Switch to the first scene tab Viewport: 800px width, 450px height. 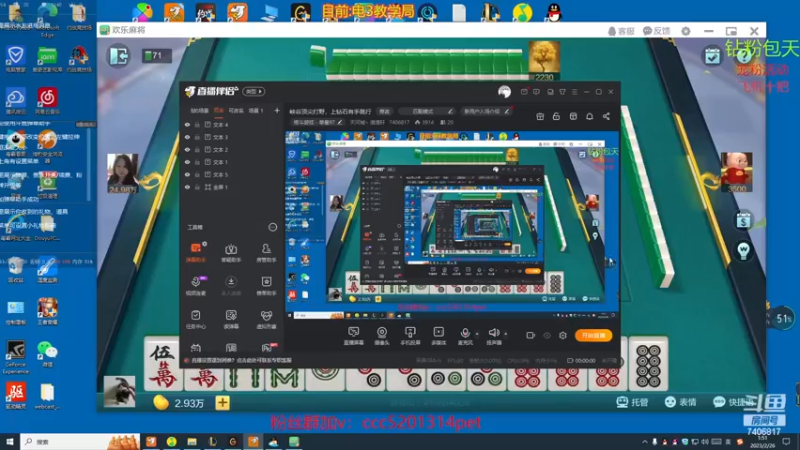tap(199, 110)
